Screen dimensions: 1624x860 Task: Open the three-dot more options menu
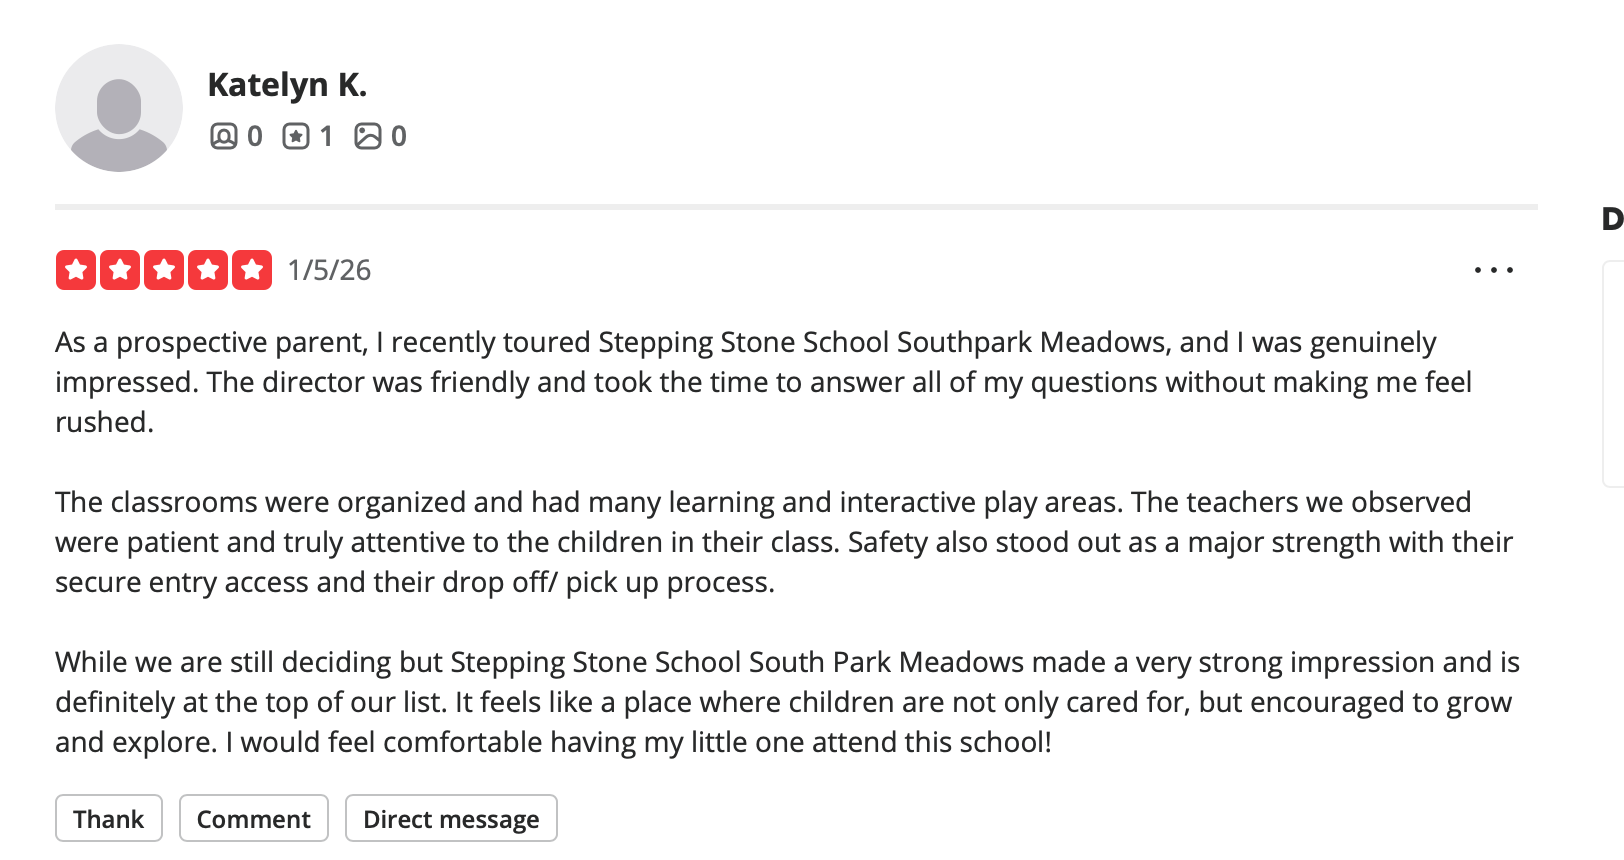(x=1494, y=270)
